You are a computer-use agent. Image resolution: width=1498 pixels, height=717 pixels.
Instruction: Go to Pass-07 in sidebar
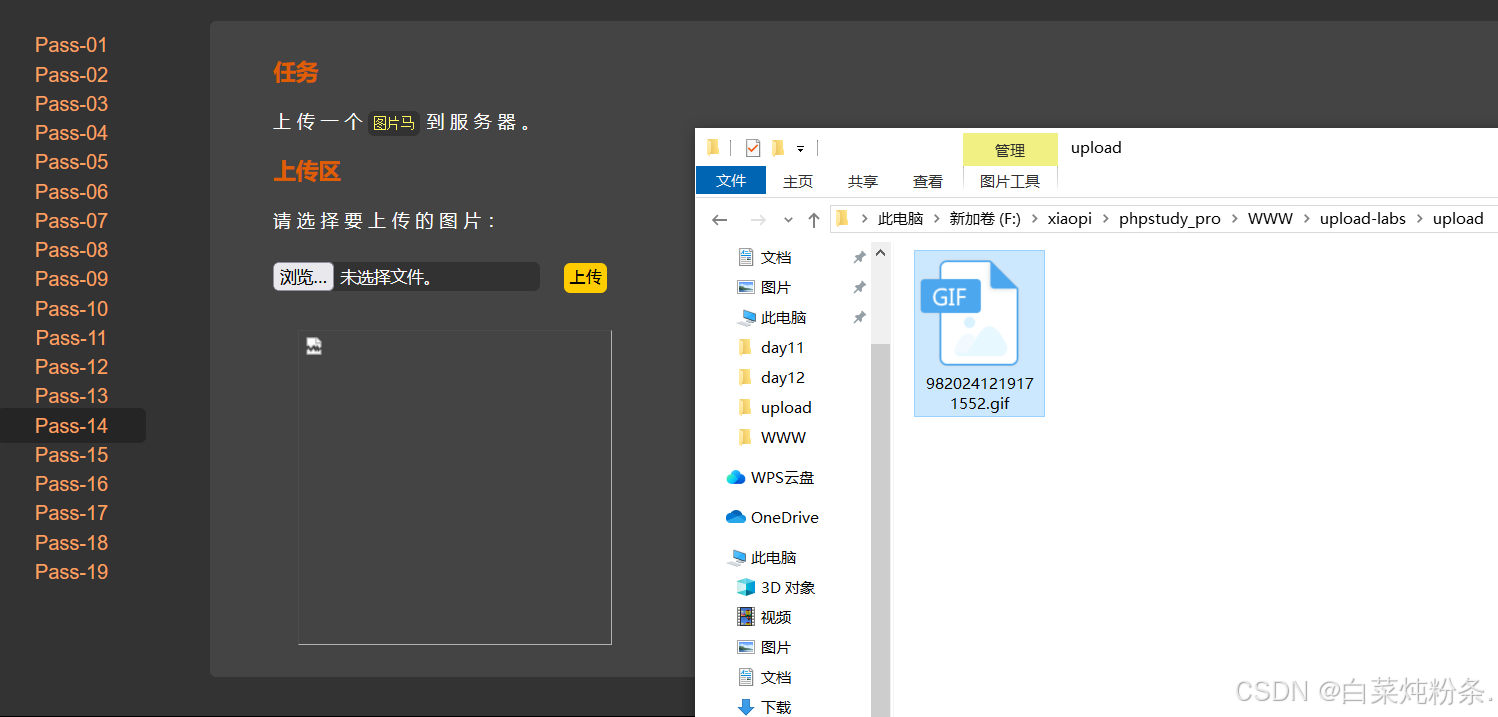pos(71,221)
